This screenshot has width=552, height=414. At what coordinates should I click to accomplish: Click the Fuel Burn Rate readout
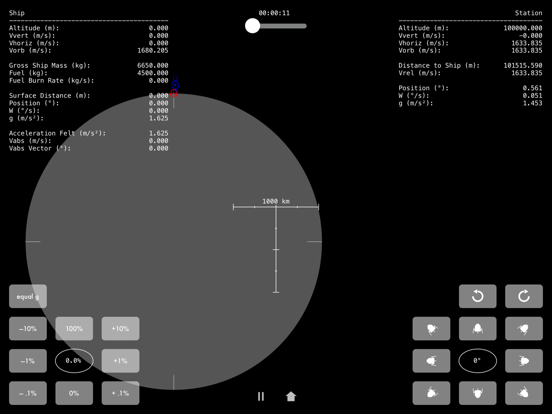(89, 81)
